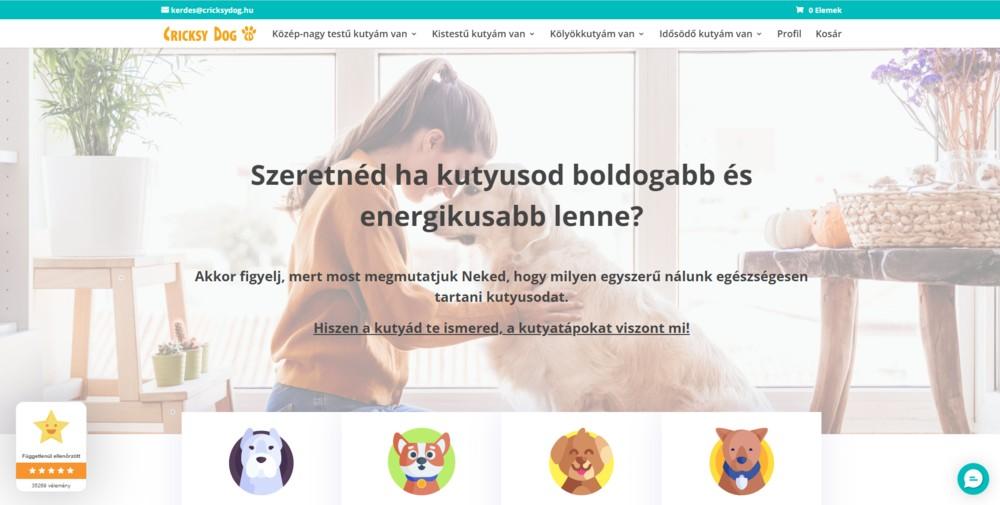Select the brown senior dog avatar
The height and width of the screenshot is (505, 1000).
click(x=741, y=461)
